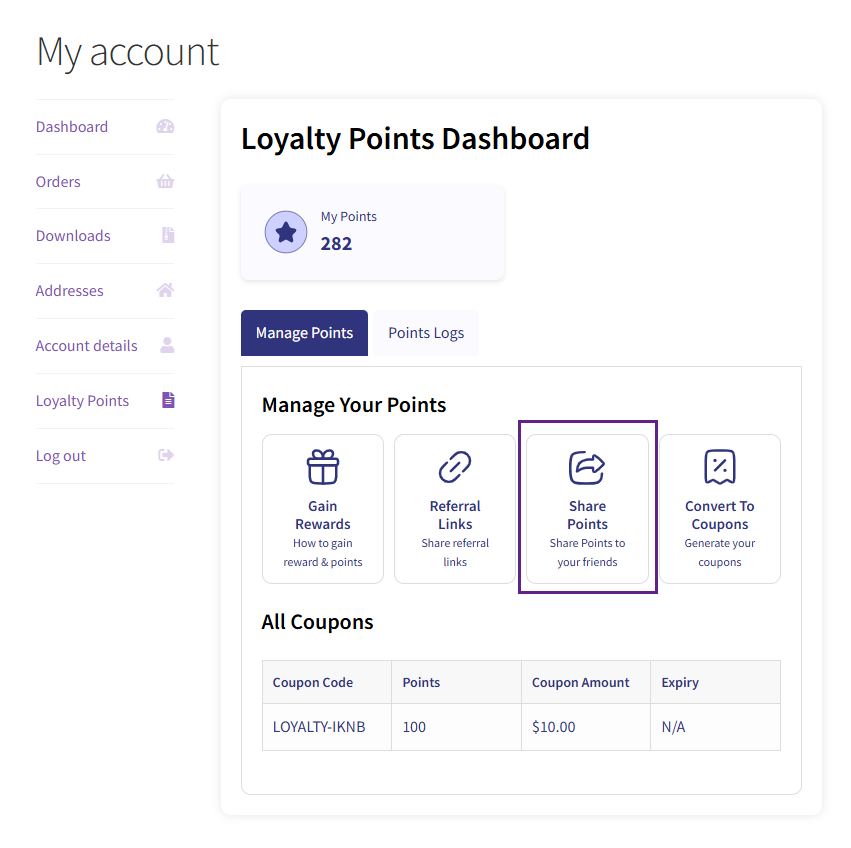
Task: Open the Gain Rewards gift card
Action: point(323,508)
